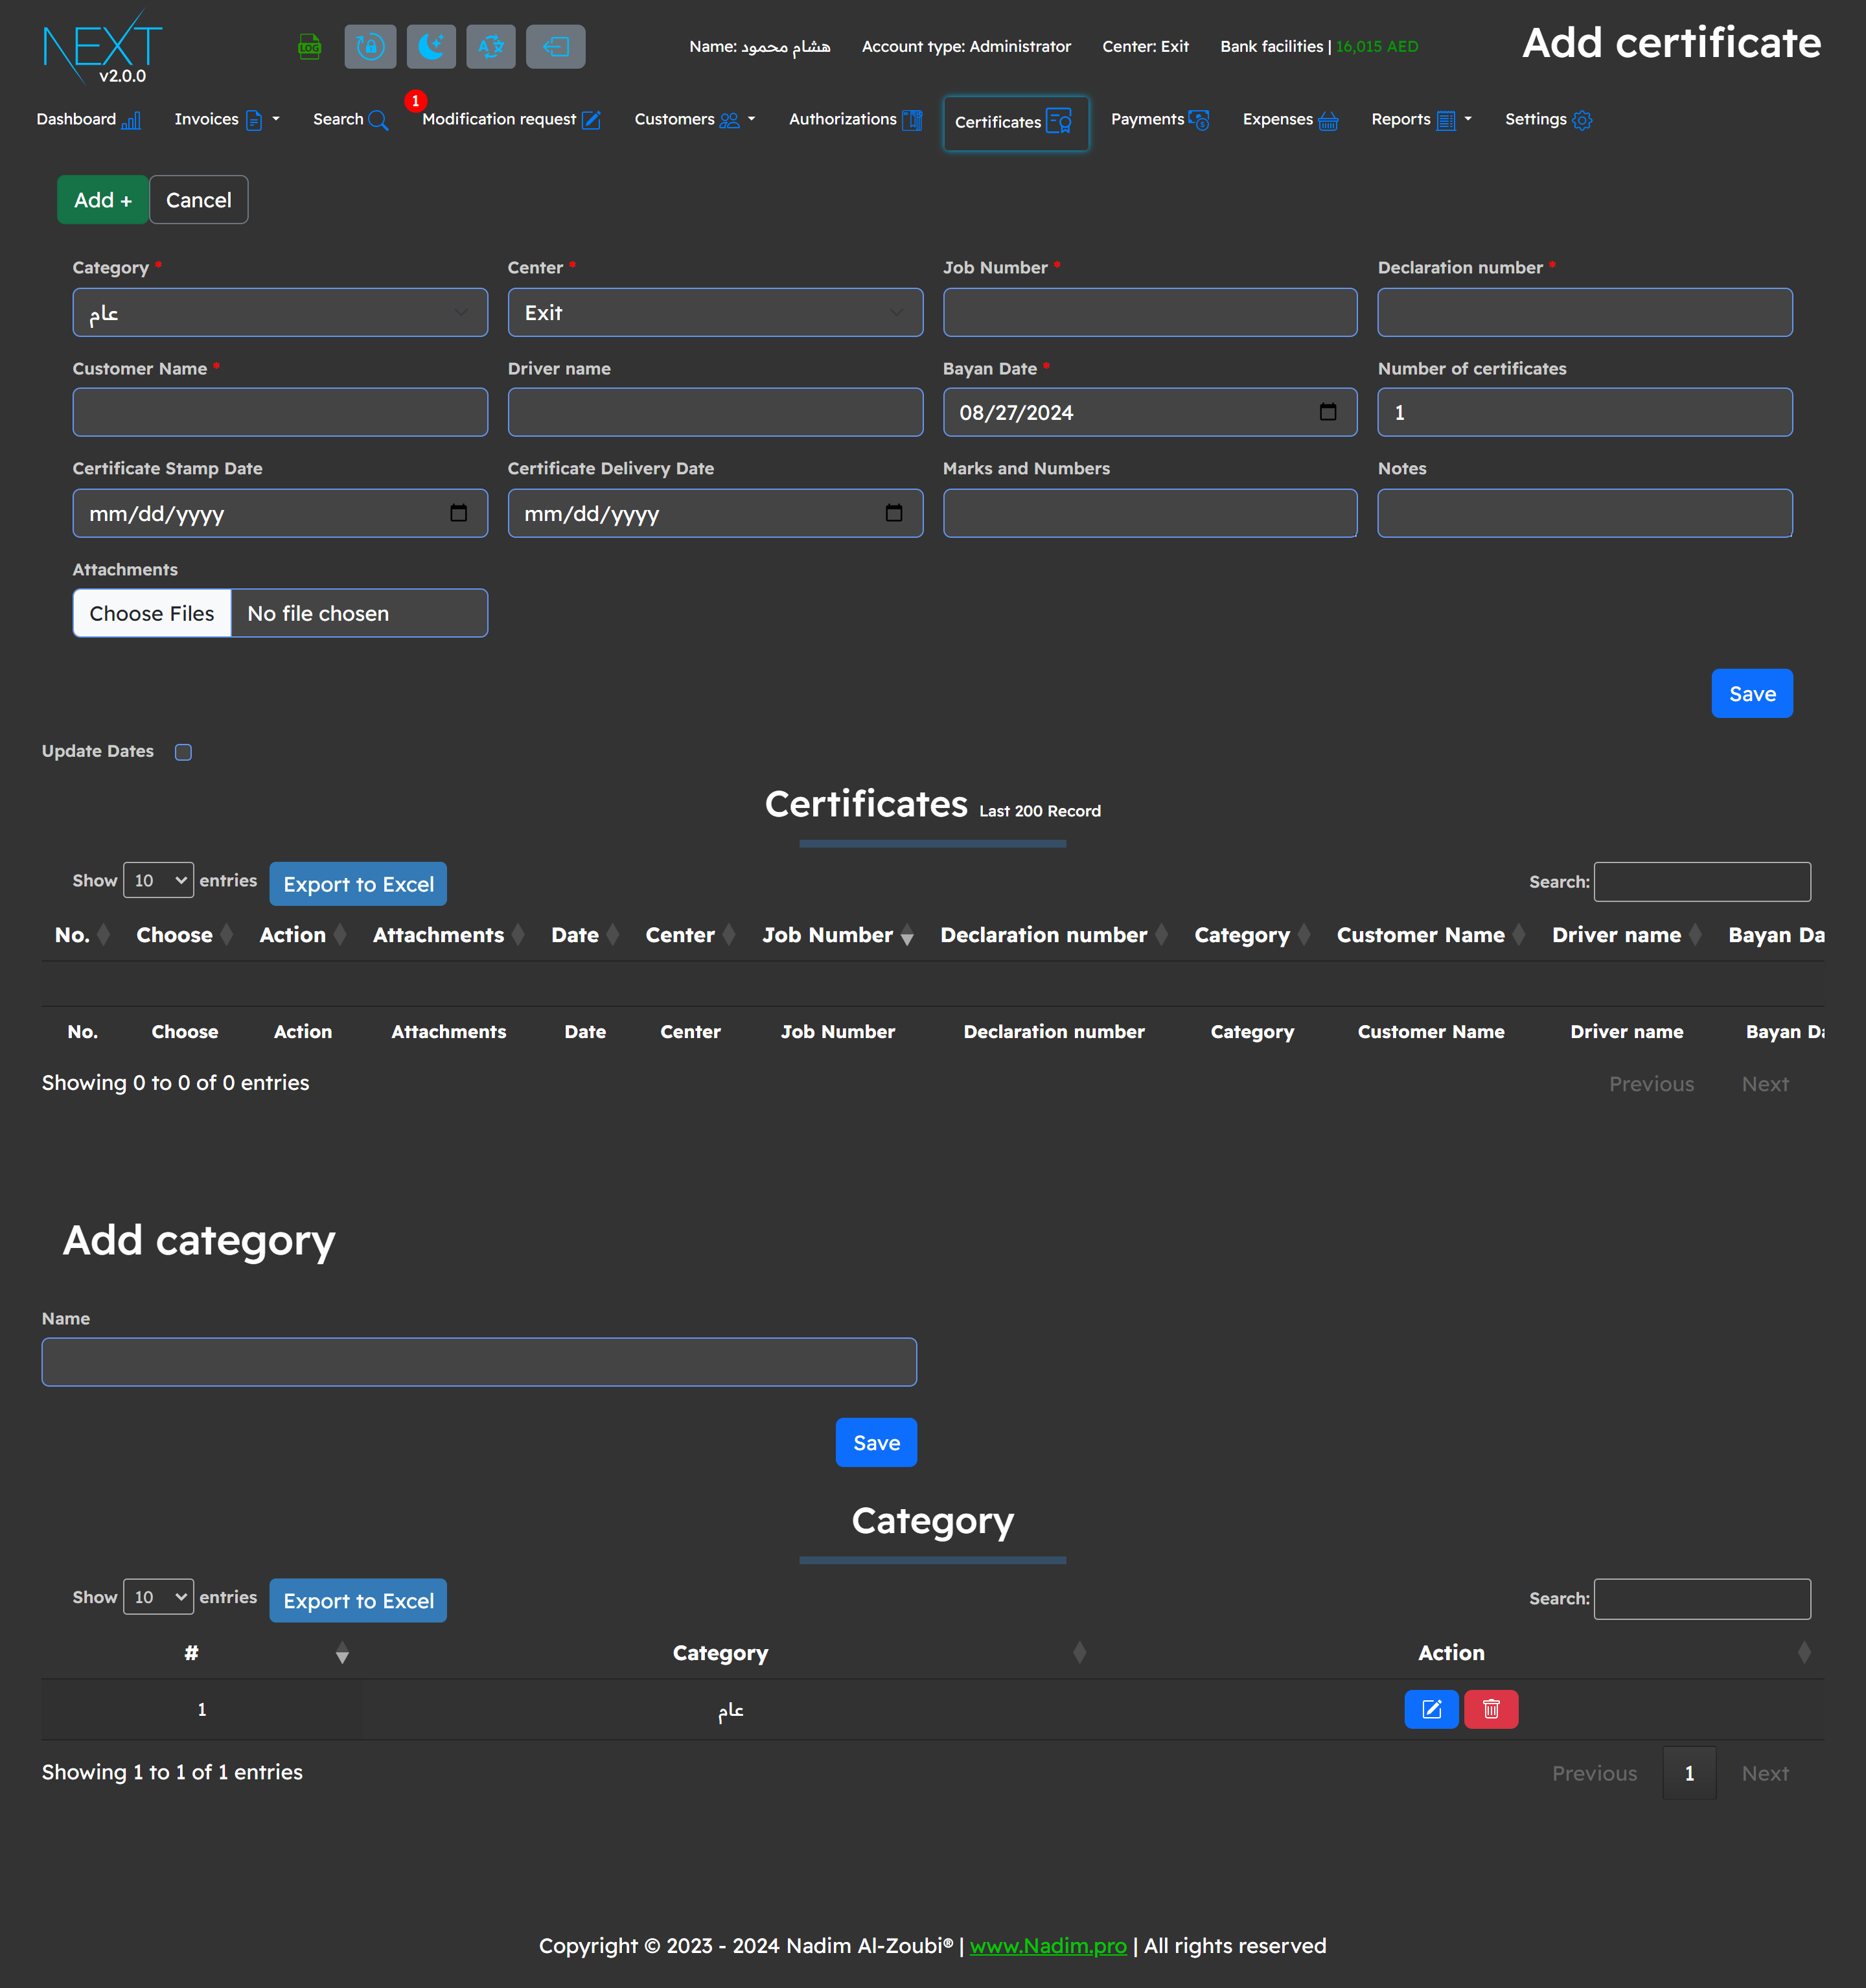This screenshot has width=1866, height=1988.
Task: Switch to the Dashboard tab
Action: coord(87,119)
